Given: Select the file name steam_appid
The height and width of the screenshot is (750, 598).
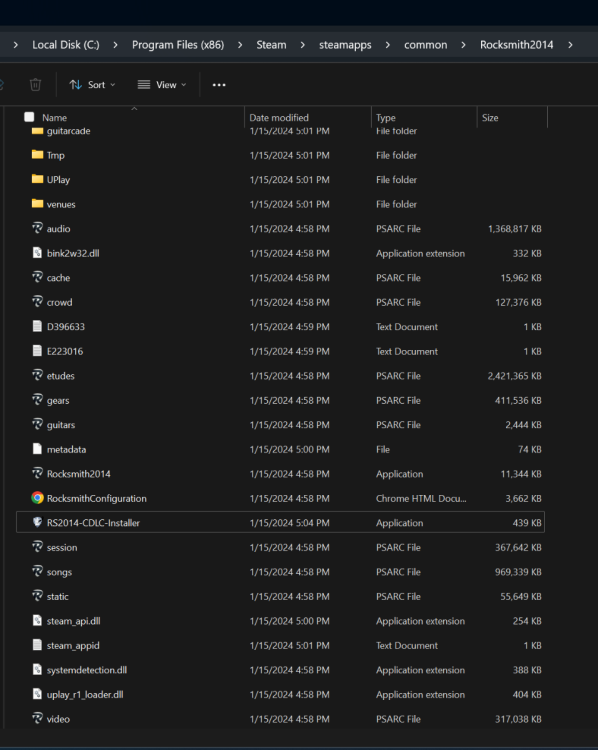Looking at the screenshot, I should click(x=73, y=646).
